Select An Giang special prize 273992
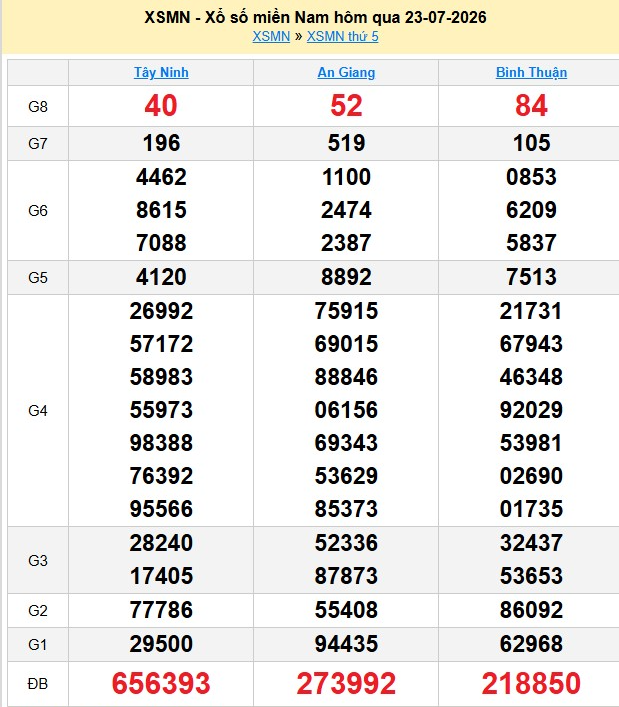Screen dimensions: 619x707 pyautogui.click(x=346, y=684)
